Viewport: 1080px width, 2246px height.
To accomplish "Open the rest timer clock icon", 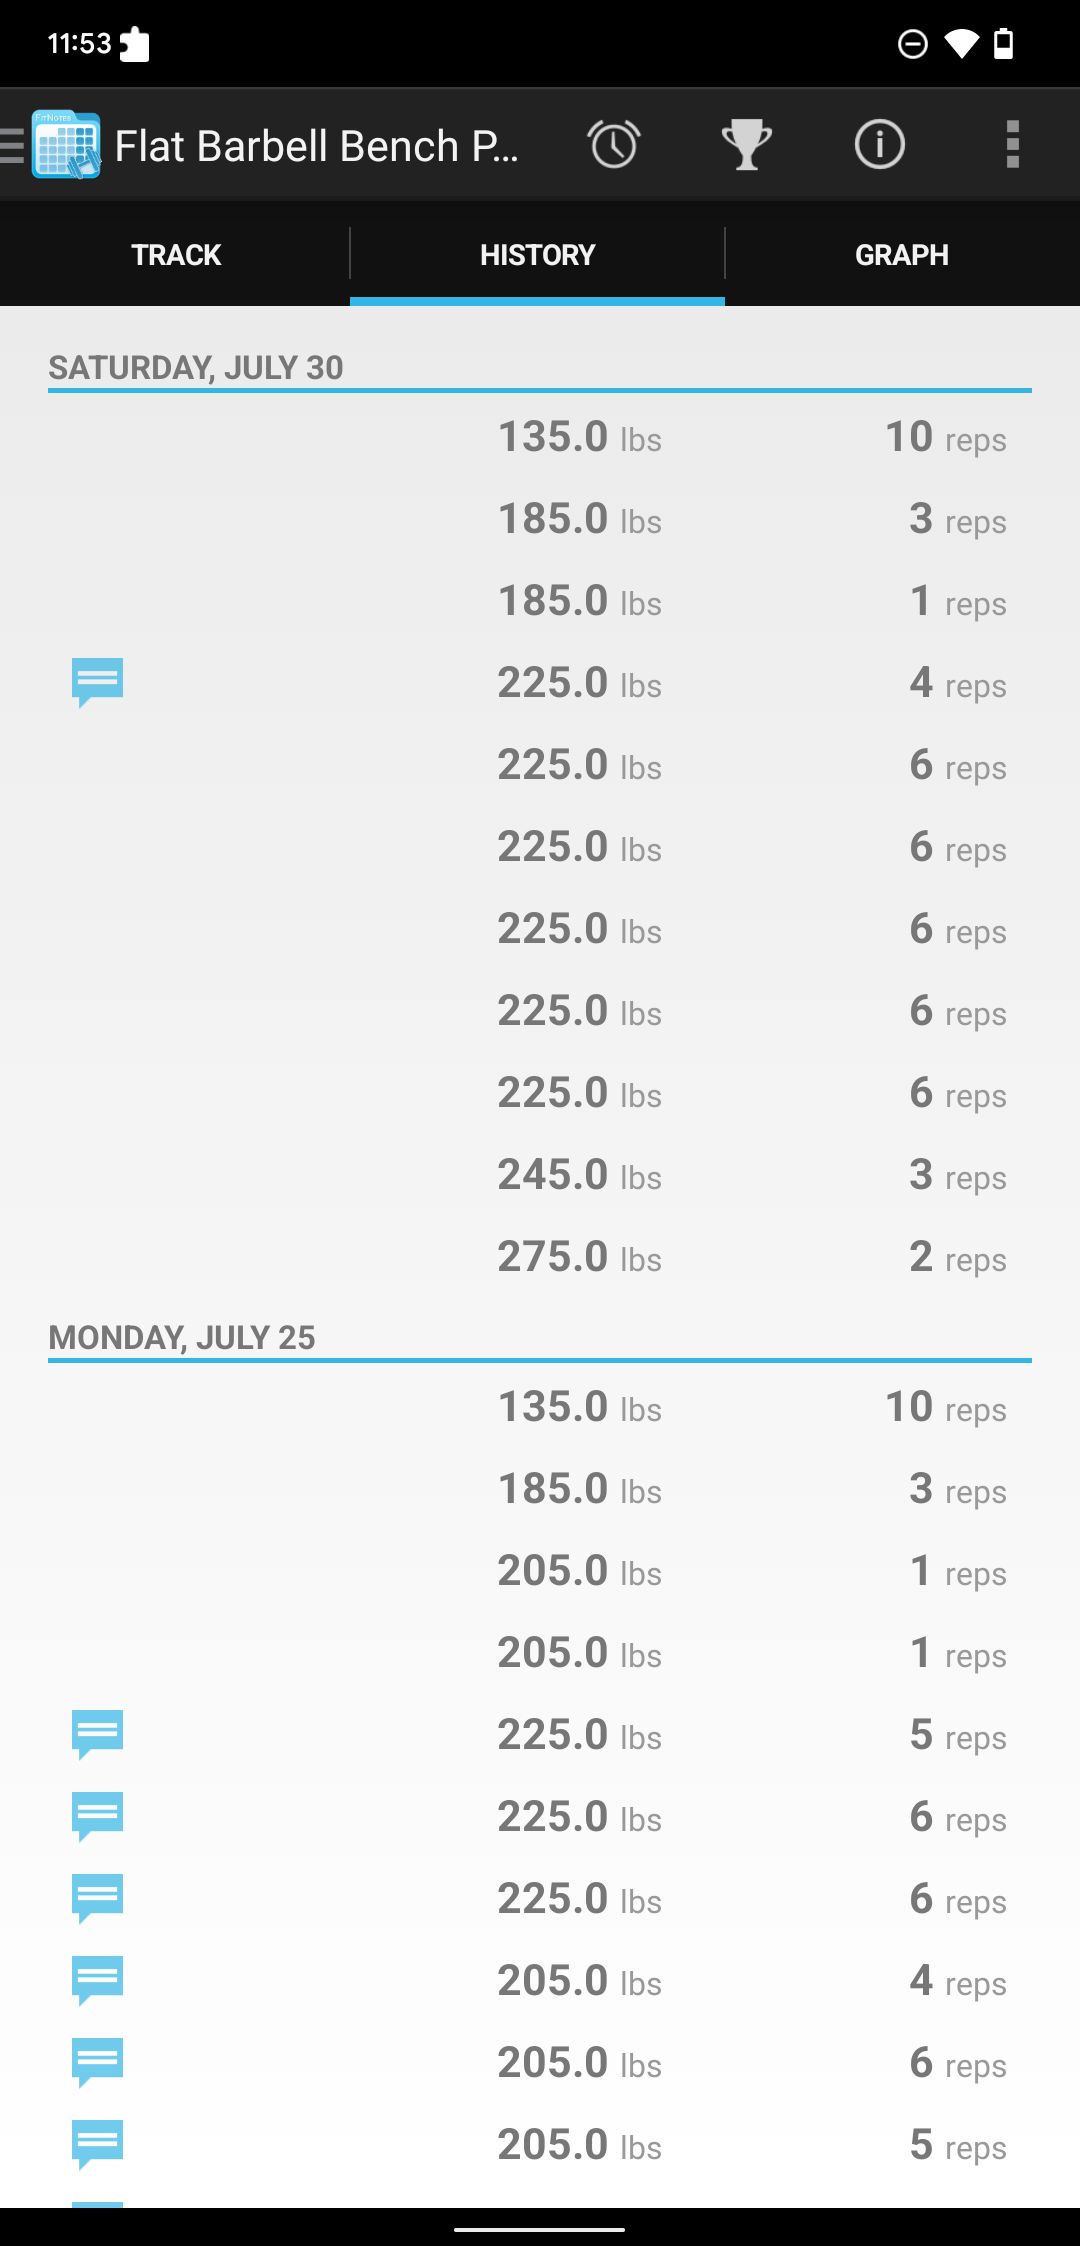I will [613, 145].
